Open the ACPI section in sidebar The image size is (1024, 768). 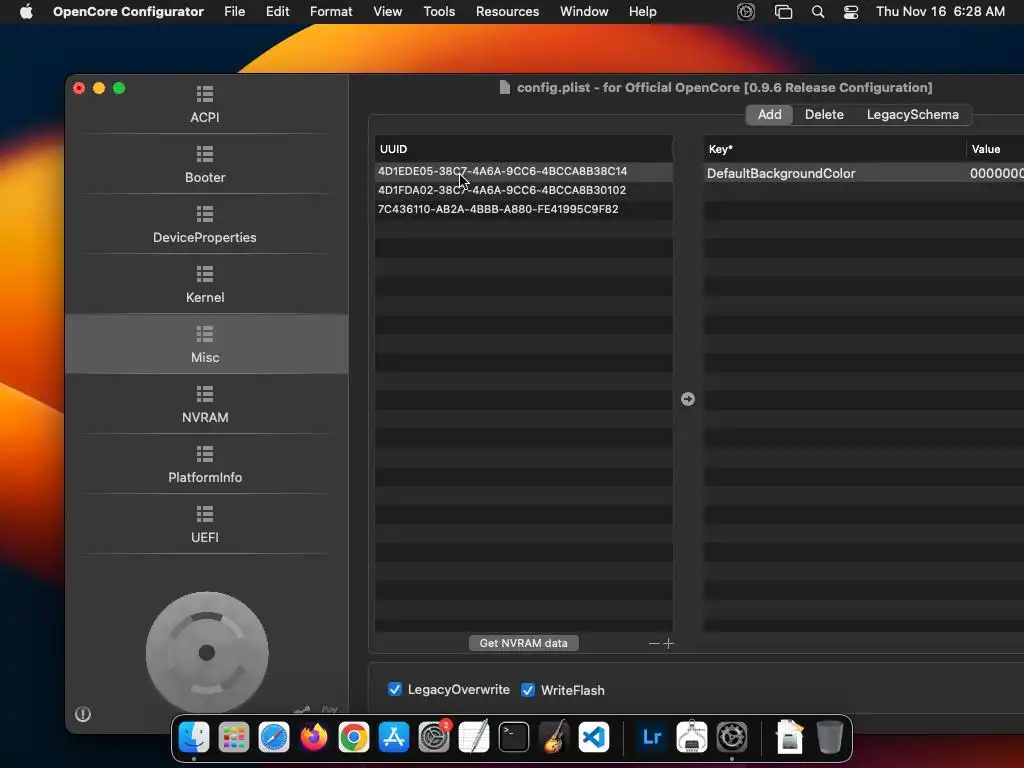pos(205,104)
